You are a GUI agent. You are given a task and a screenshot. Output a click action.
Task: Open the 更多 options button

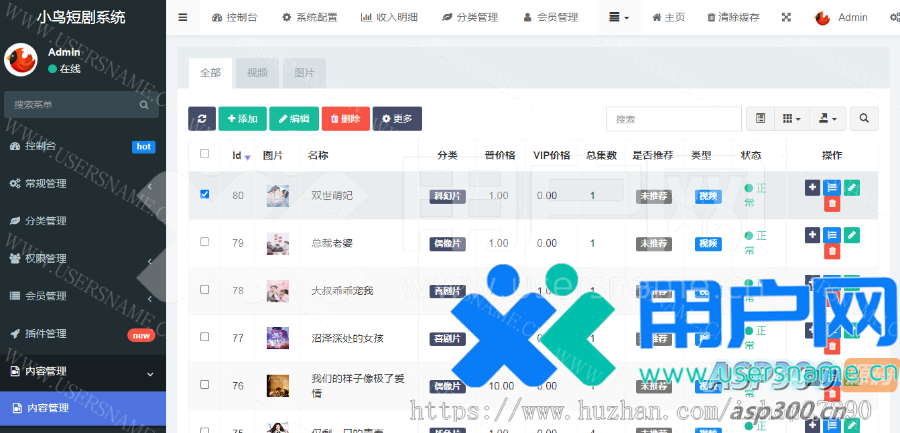[397, 119]
